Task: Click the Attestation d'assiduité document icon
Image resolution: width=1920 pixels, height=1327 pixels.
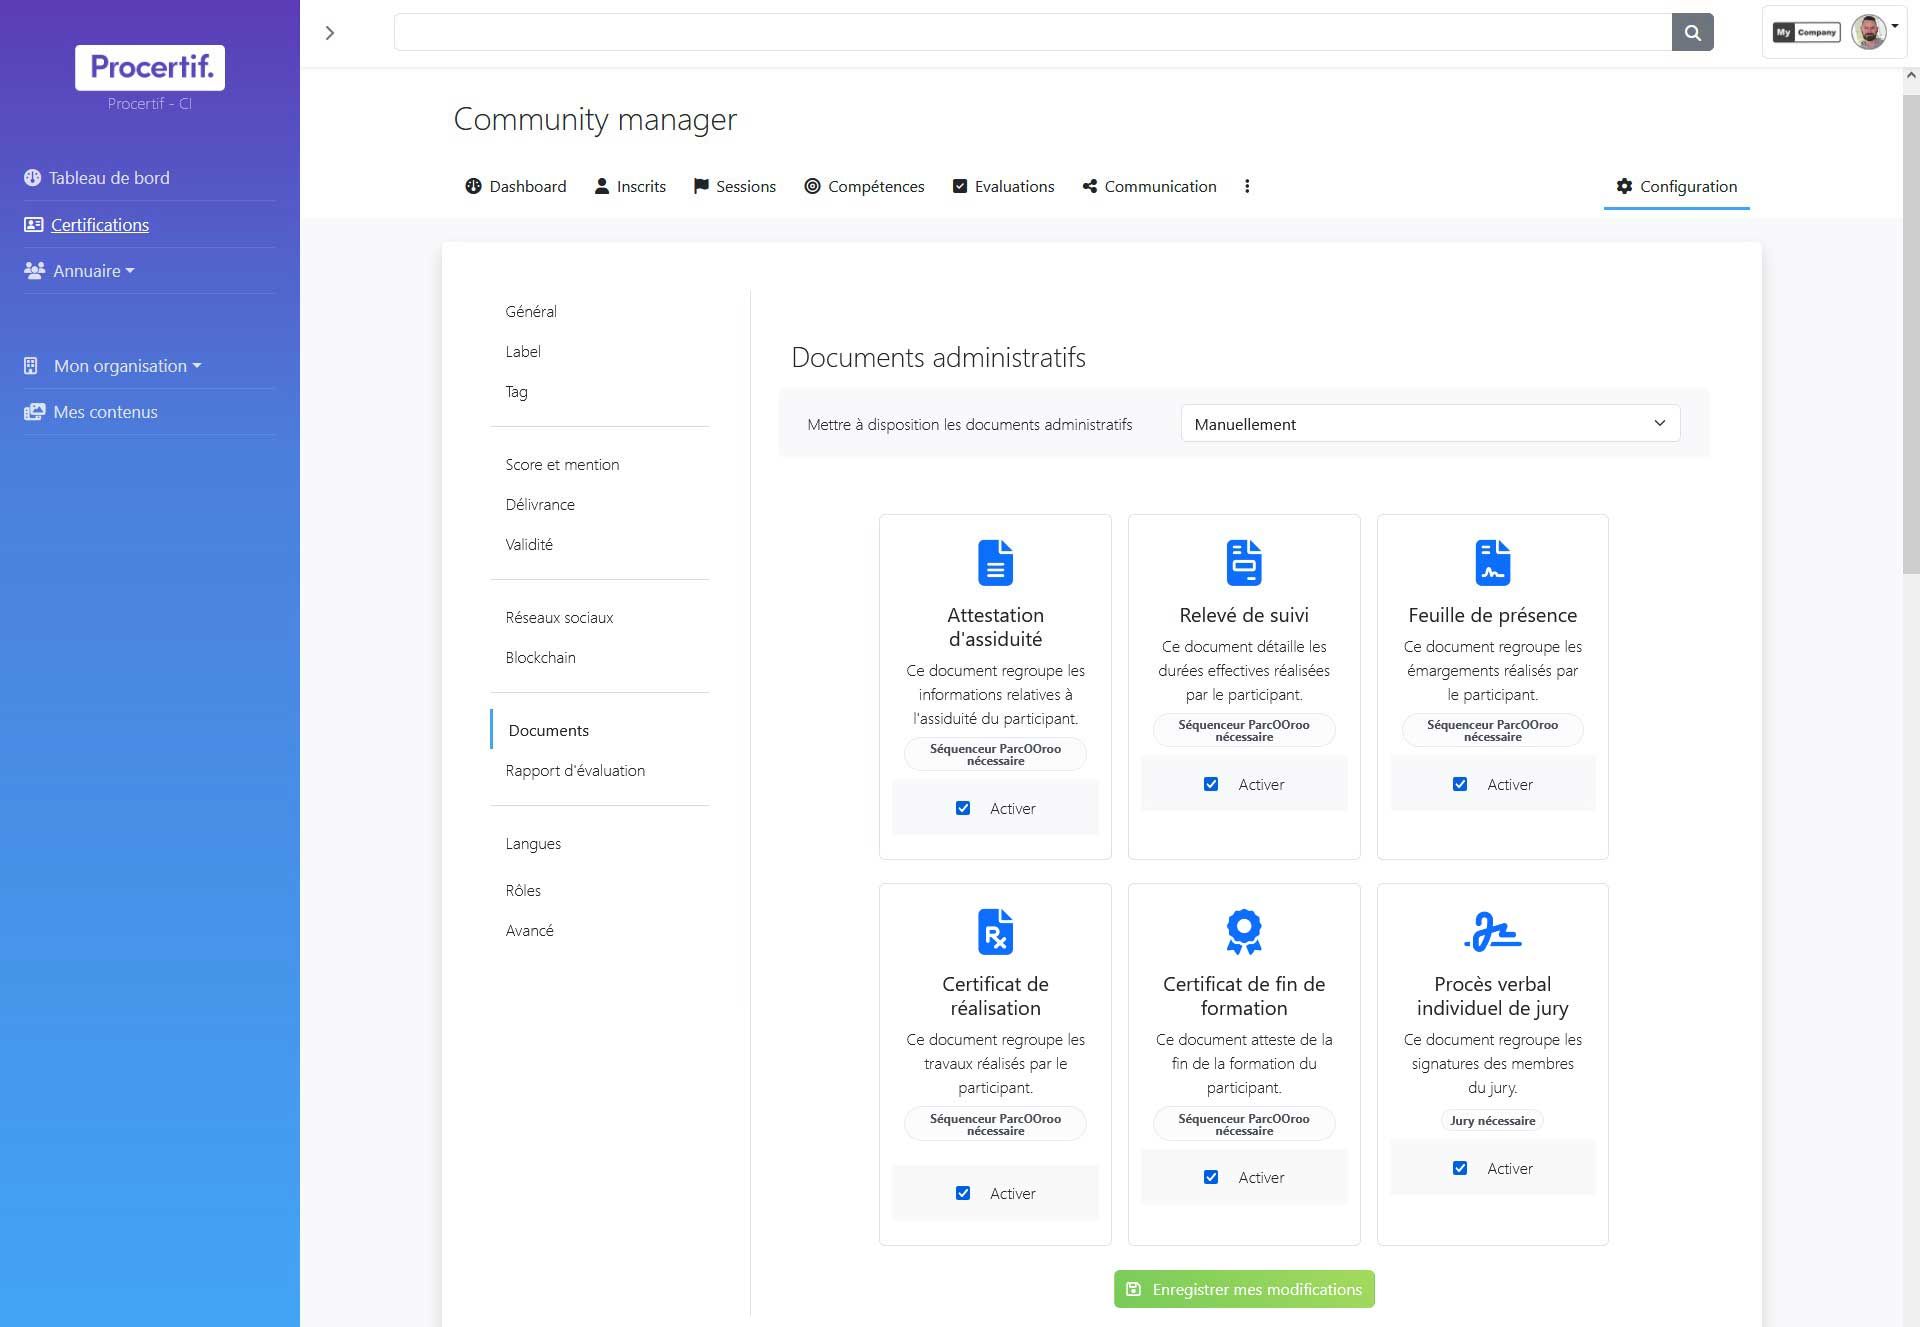Action: click(x=995, y=562)
